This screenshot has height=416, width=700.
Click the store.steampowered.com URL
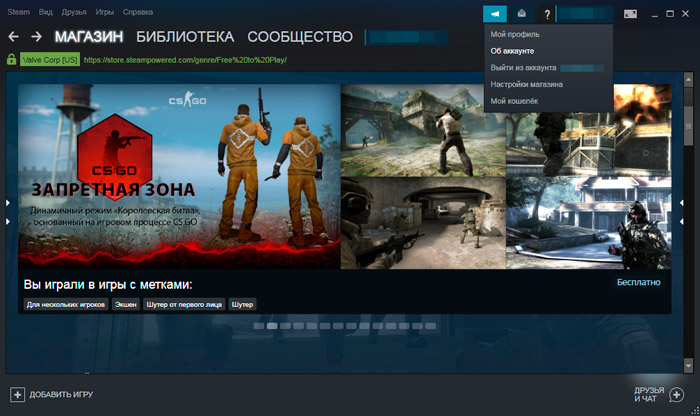[x=185, y=60]
